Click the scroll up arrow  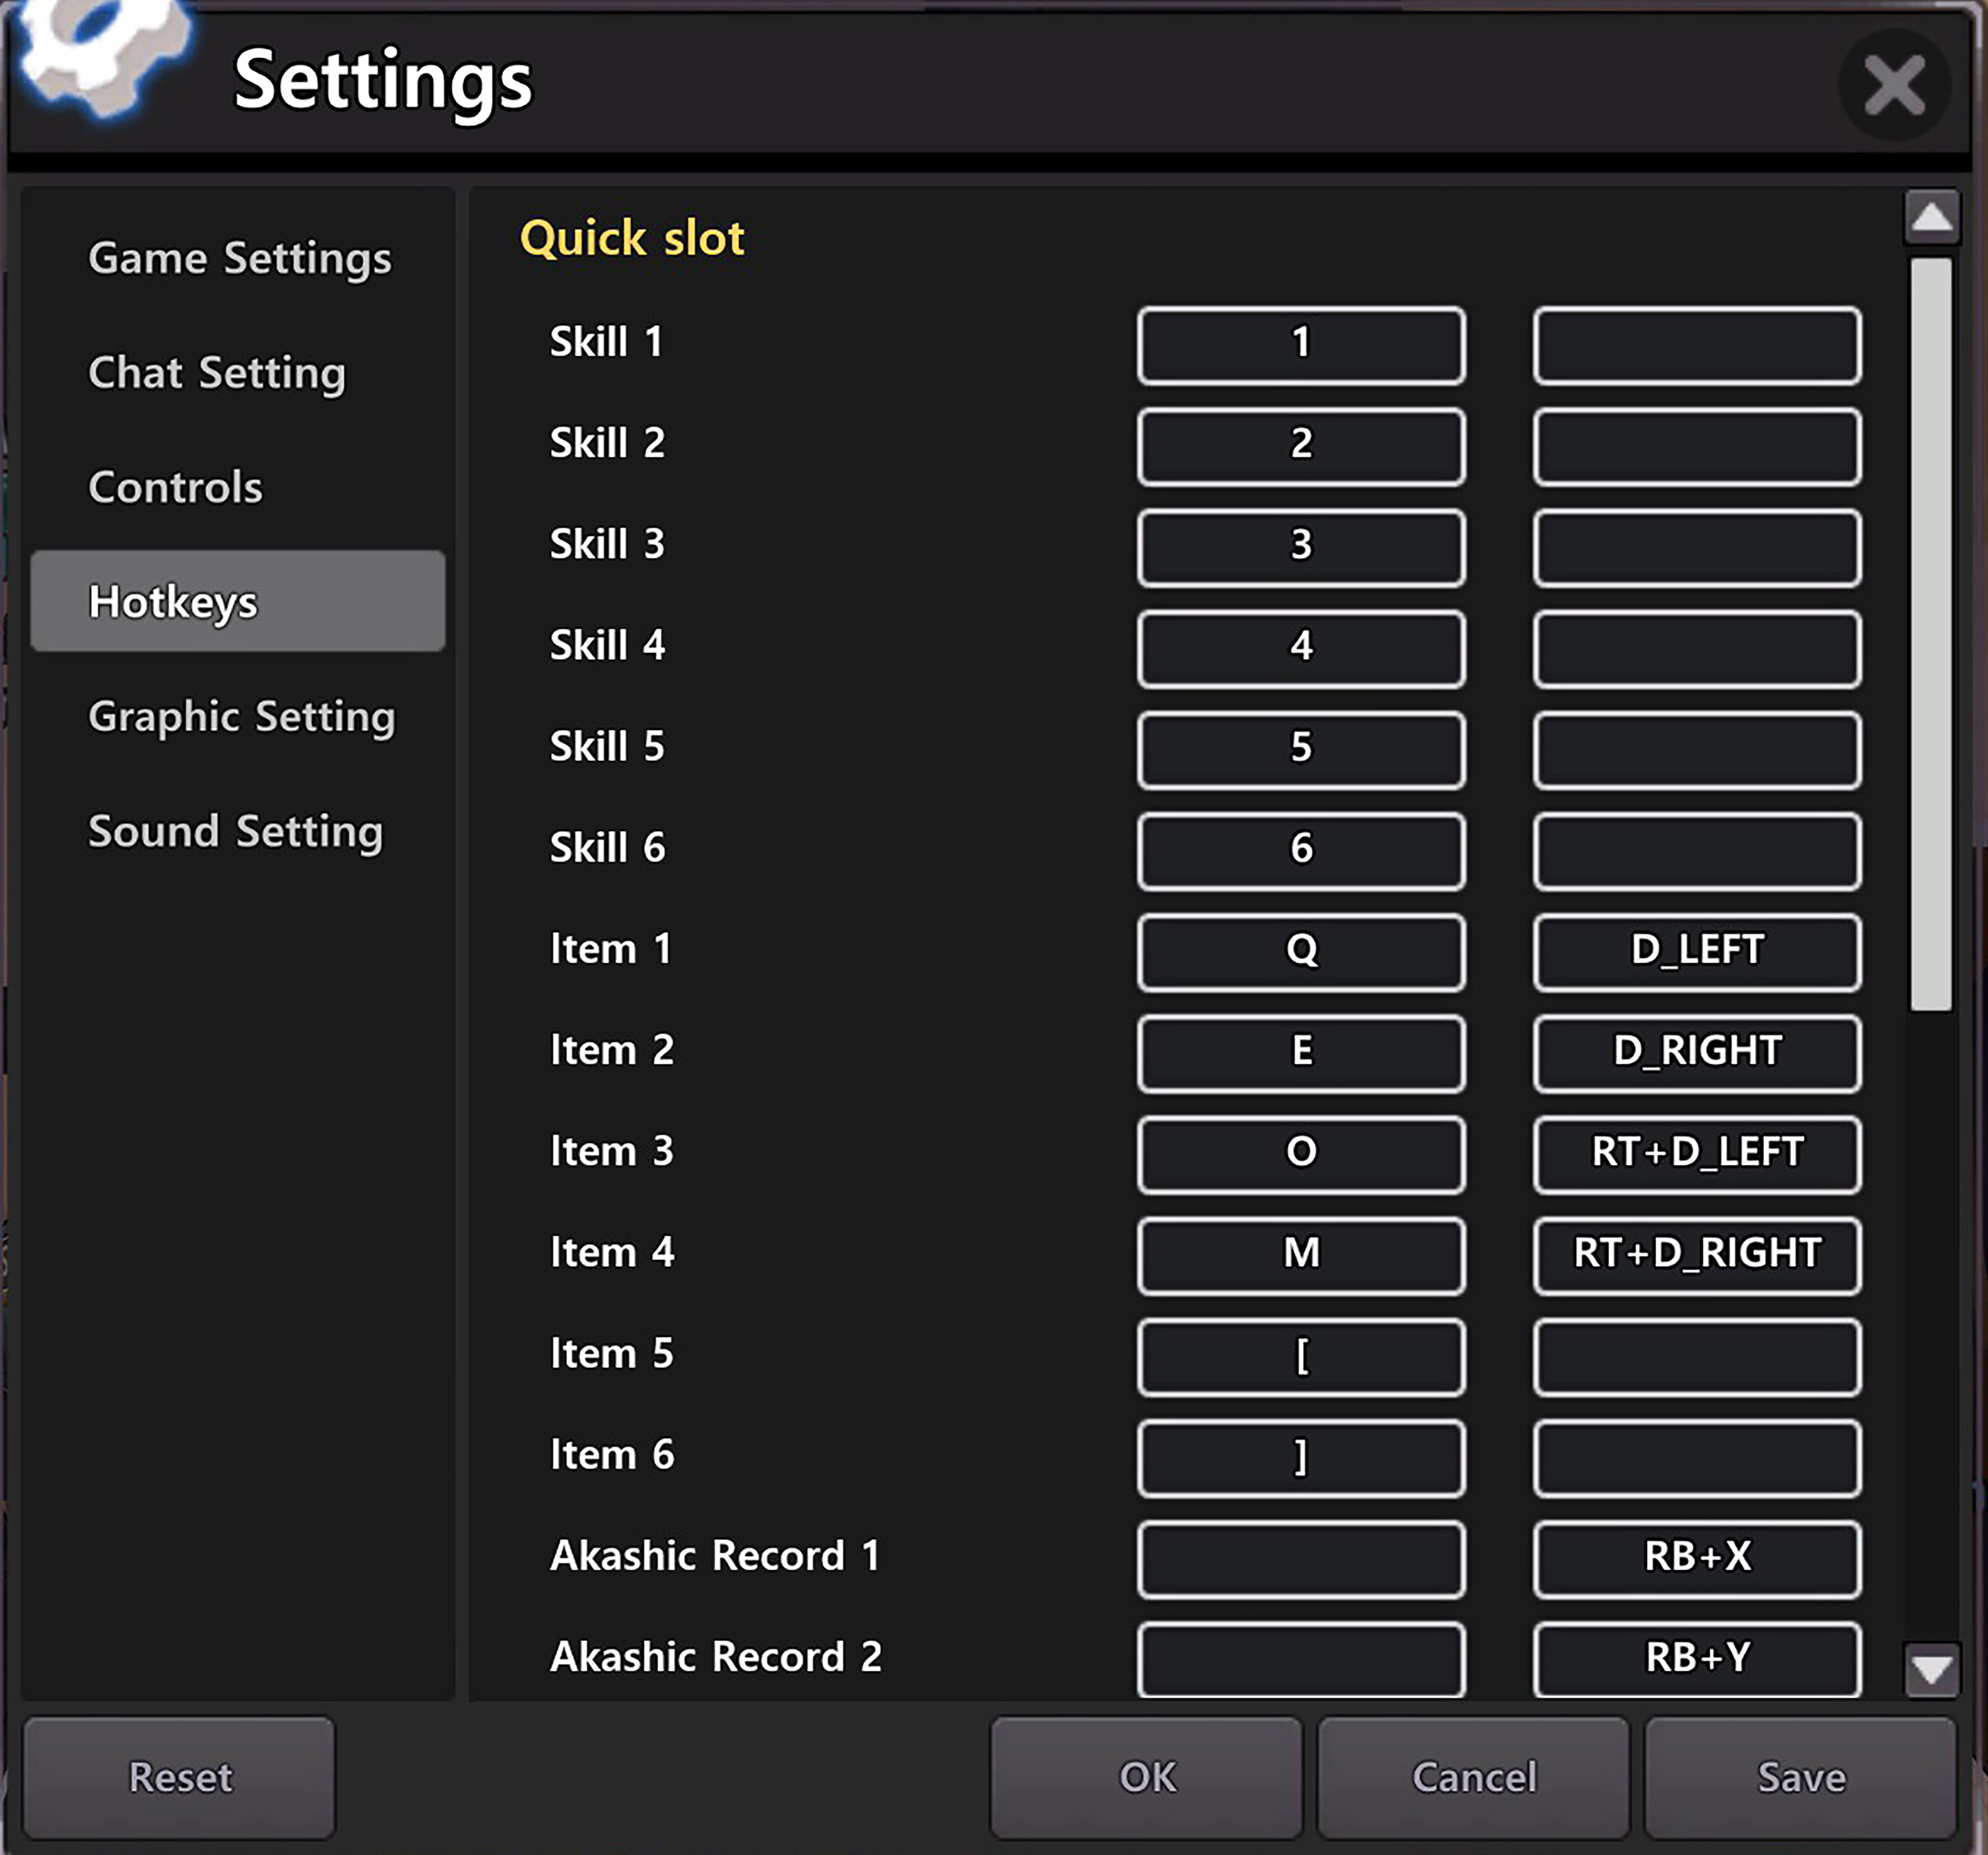coord(1931,217)
